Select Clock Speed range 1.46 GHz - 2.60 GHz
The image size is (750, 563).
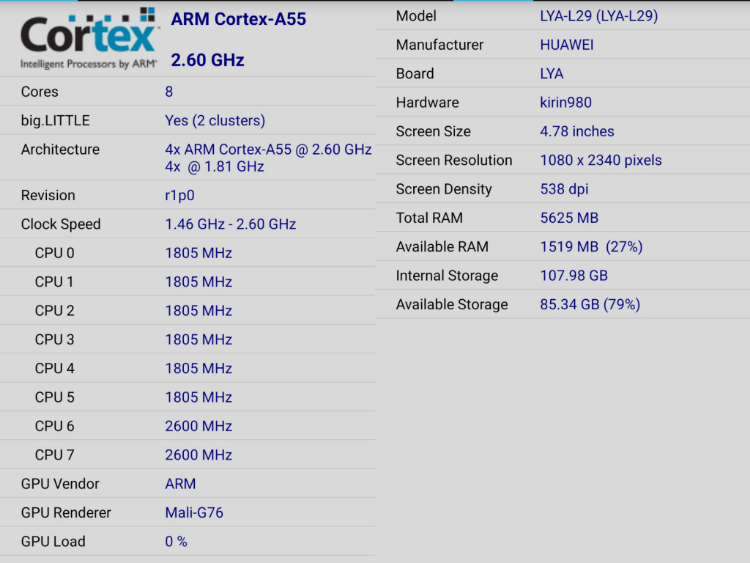(230, 224)
